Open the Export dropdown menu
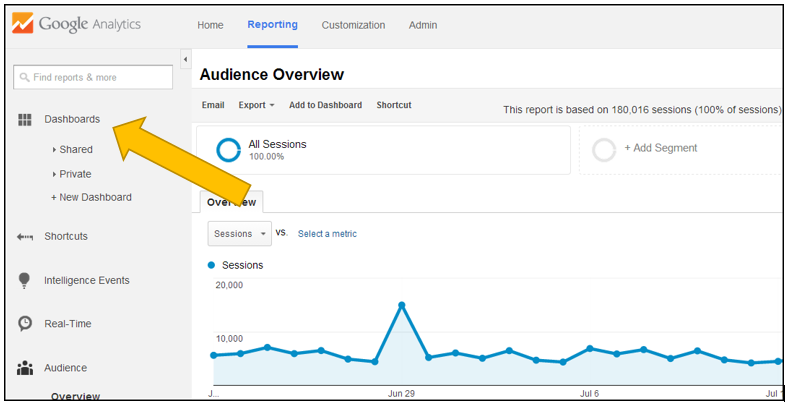This screenshot has height=405, width=786. (257, 105)
